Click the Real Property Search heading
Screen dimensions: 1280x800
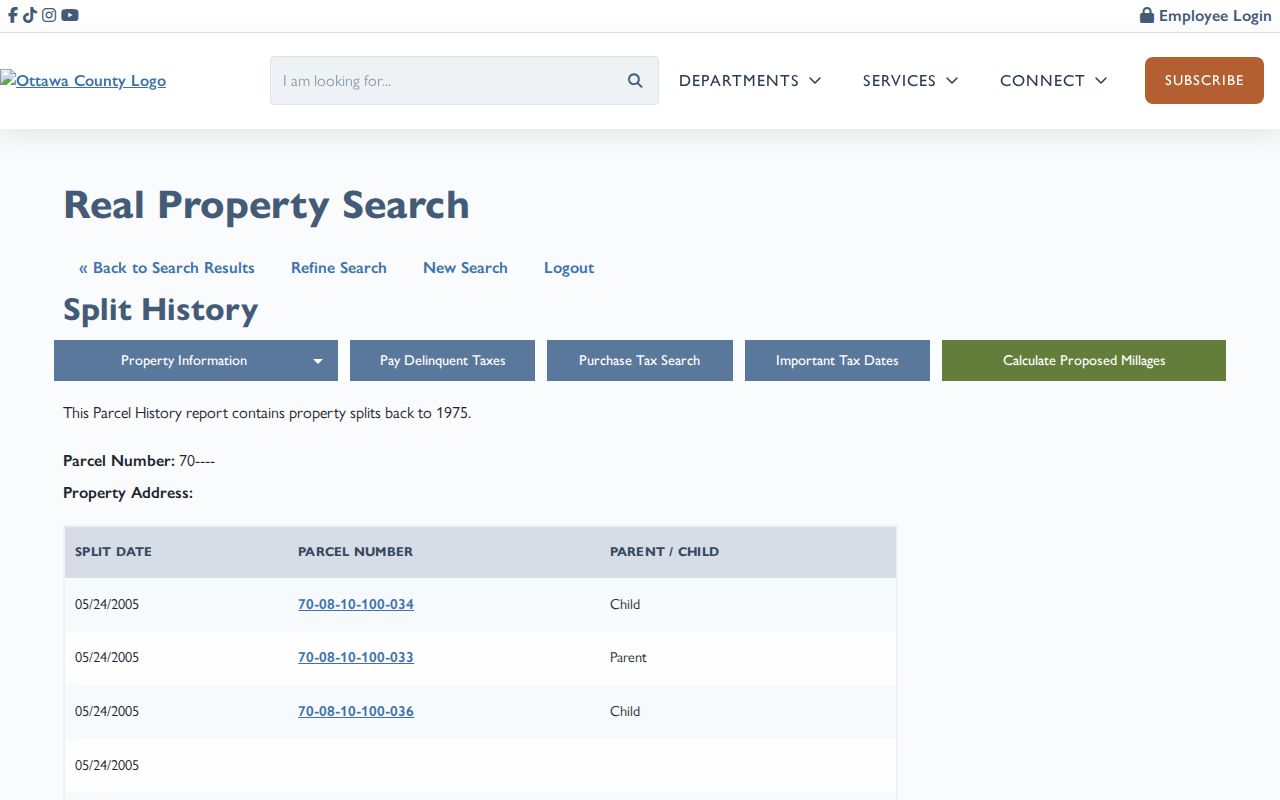tap(266, 205)
